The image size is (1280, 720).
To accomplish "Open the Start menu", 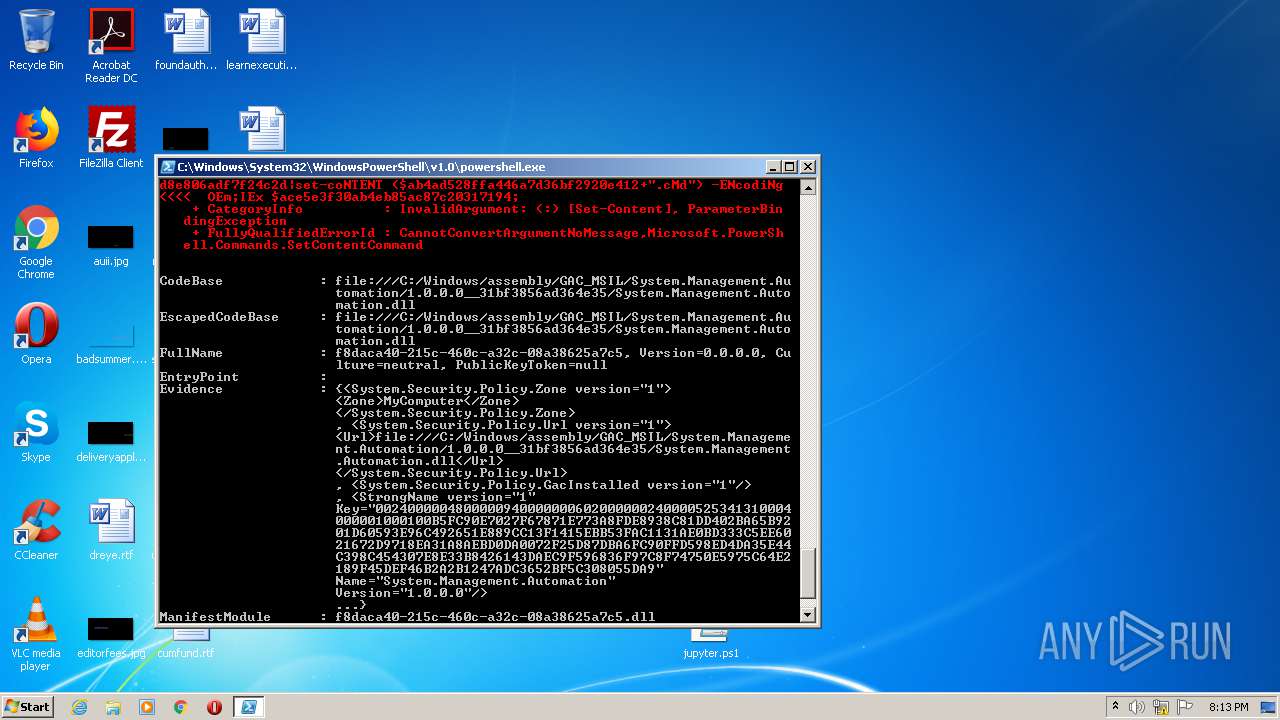I will point(27,707).
